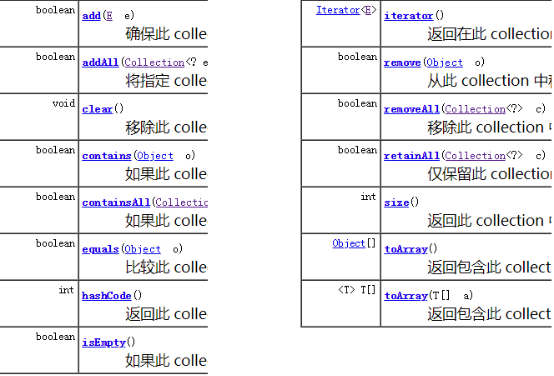This screenshot has width=554, height=376.
Task: Click the Object link in equals(Object o)
Action: pos(142,249)
